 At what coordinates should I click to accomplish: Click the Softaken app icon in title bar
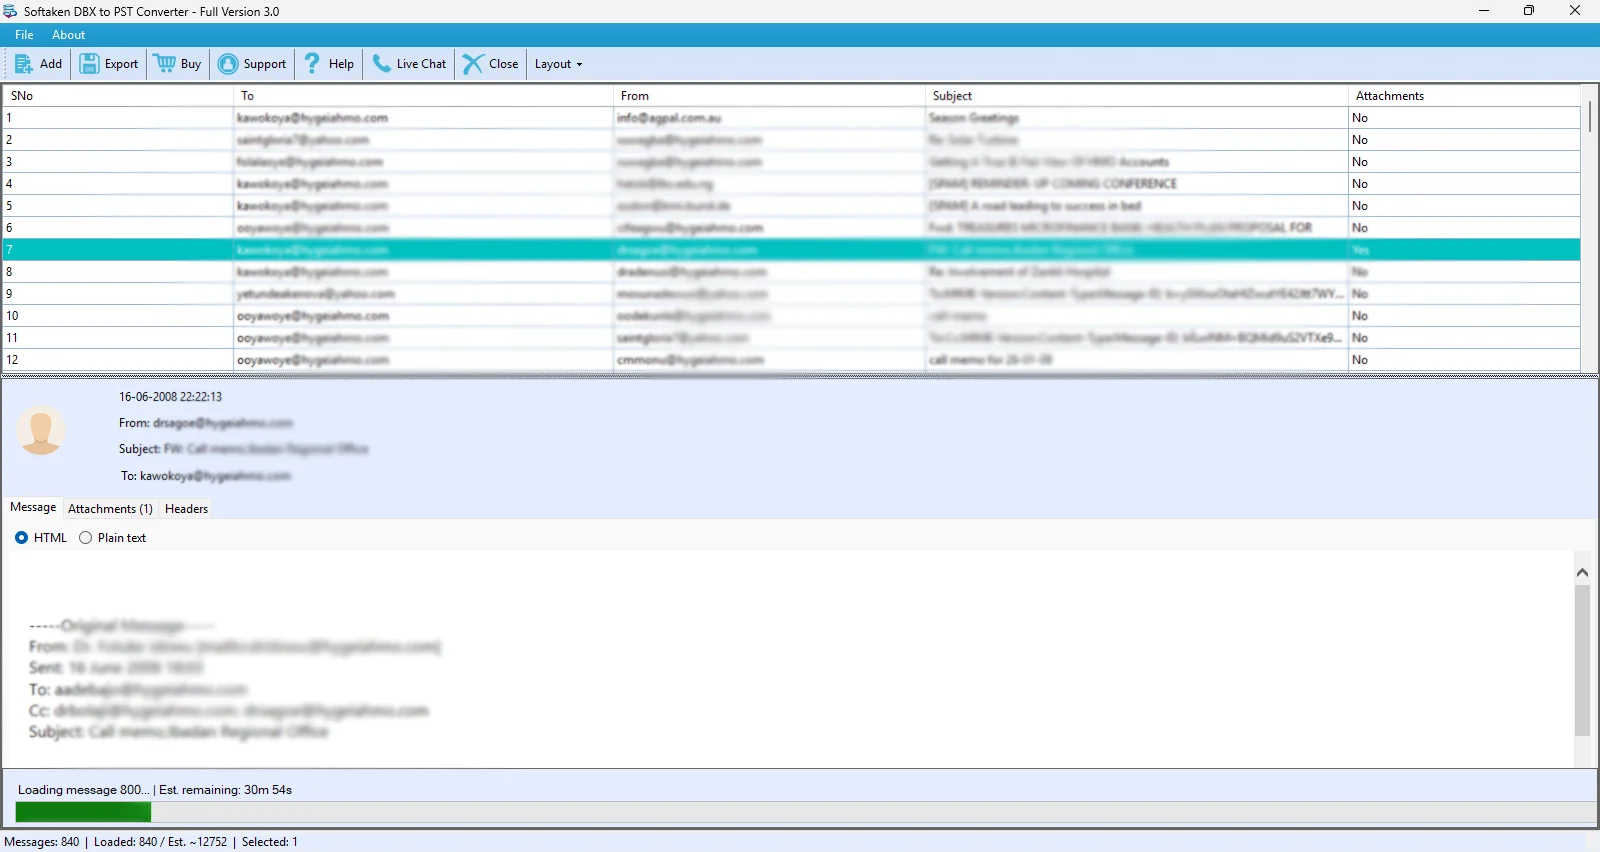click(10, 11)
